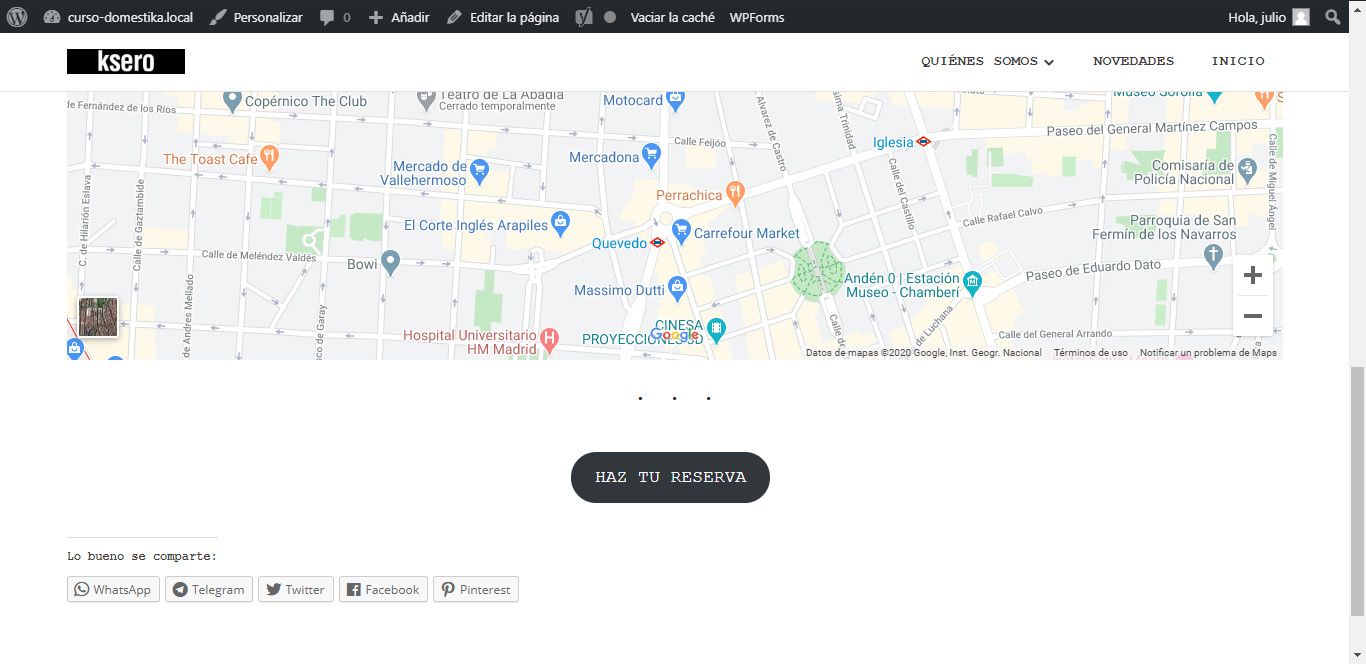1366x664 pixels.
Task: Zoom out on the map
Action: click(1252, 316)
